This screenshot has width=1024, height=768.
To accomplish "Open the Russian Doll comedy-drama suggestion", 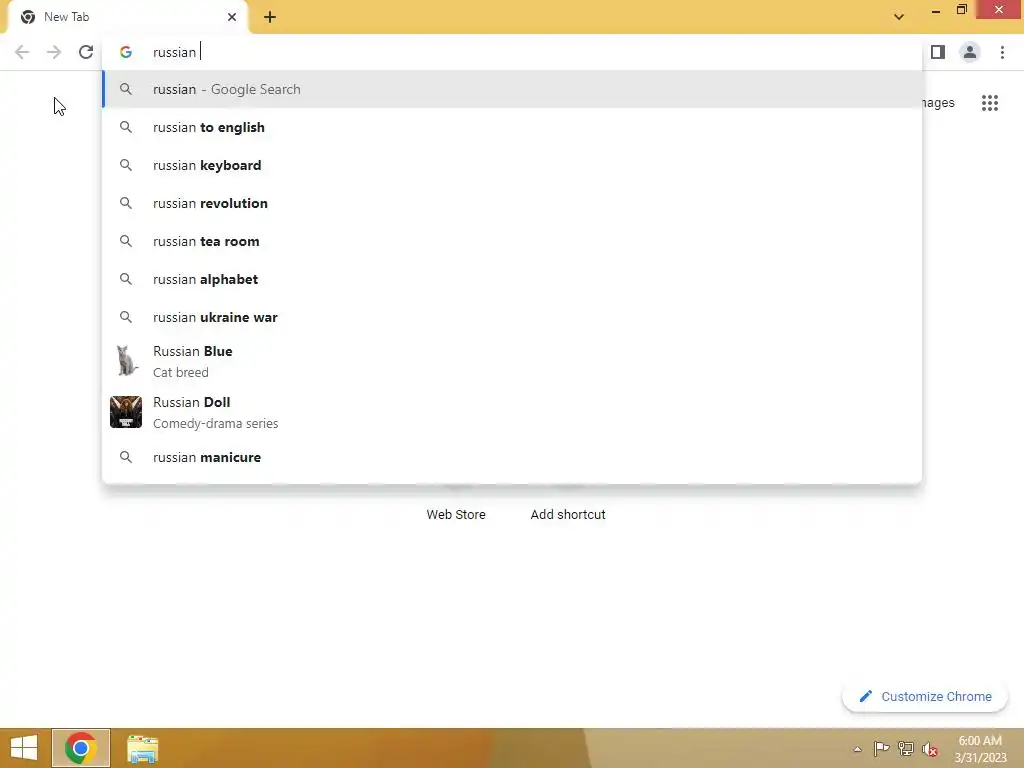I will tap(513, 412).
